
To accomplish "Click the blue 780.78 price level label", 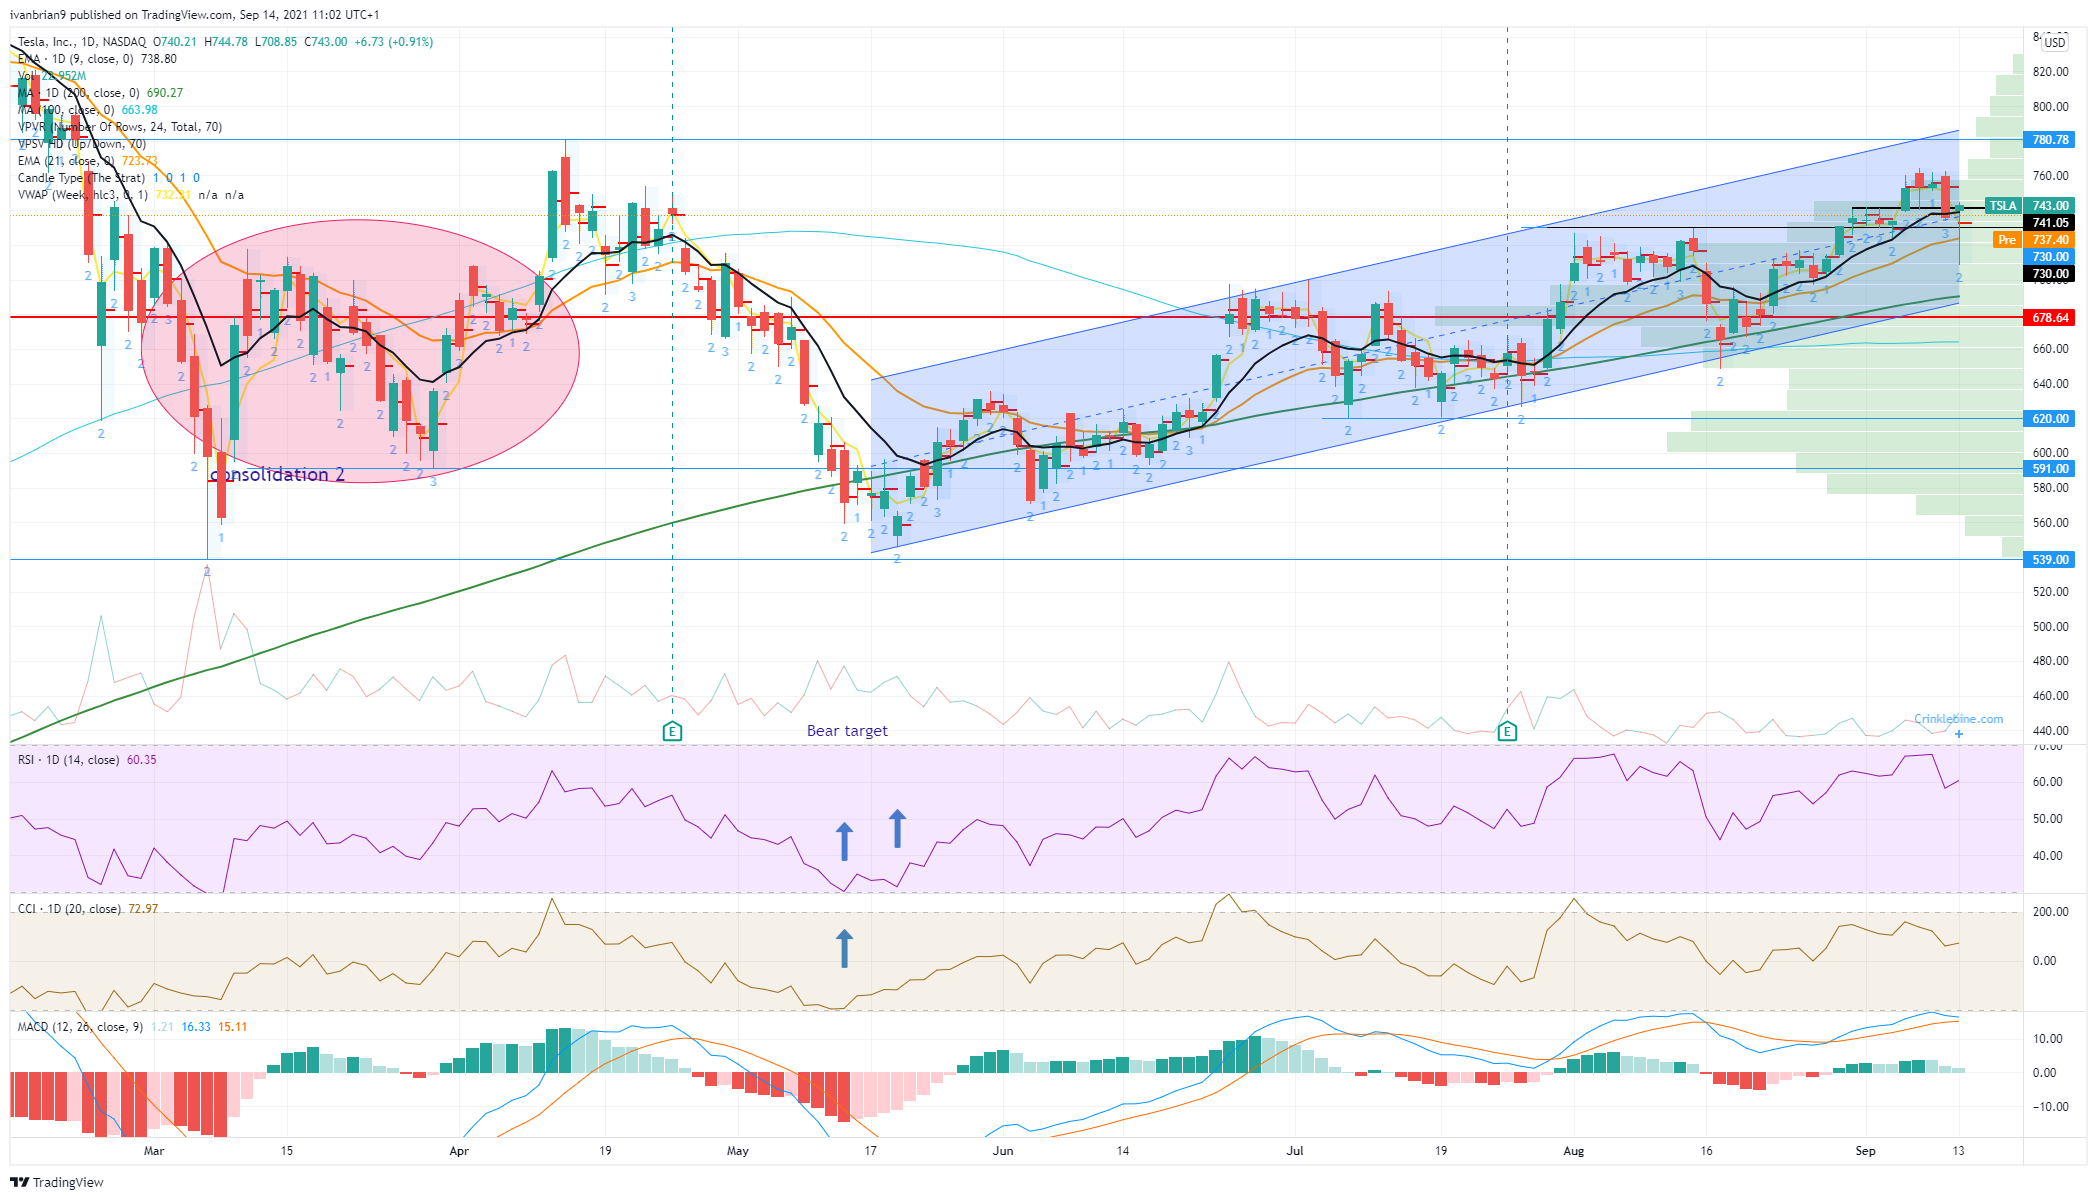I will 2049,140.
